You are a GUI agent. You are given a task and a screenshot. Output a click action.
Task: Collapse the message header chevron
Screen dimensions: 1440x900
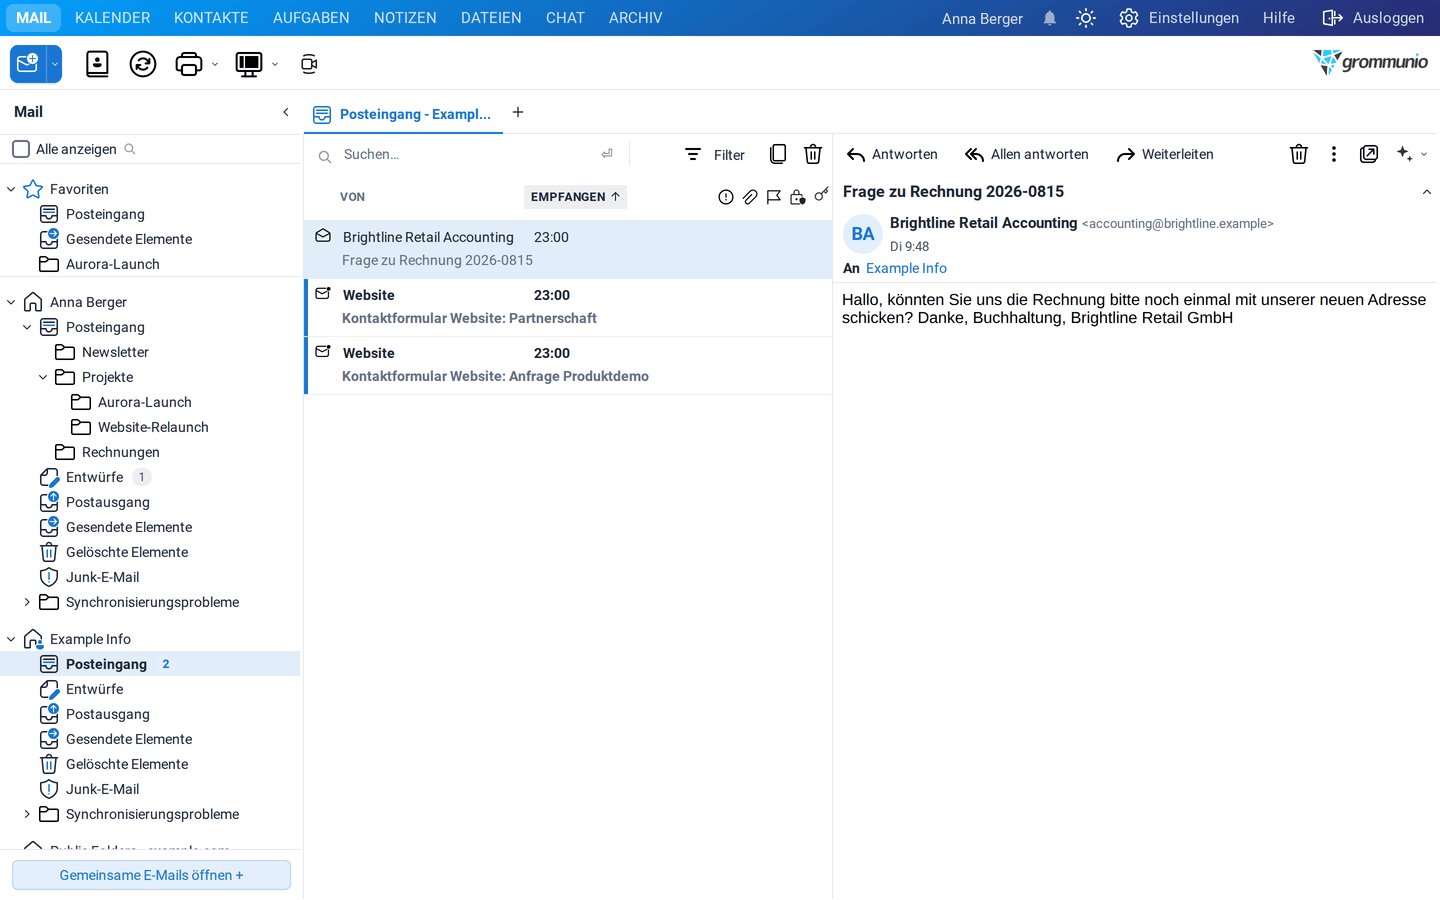tap(1427, 192)
